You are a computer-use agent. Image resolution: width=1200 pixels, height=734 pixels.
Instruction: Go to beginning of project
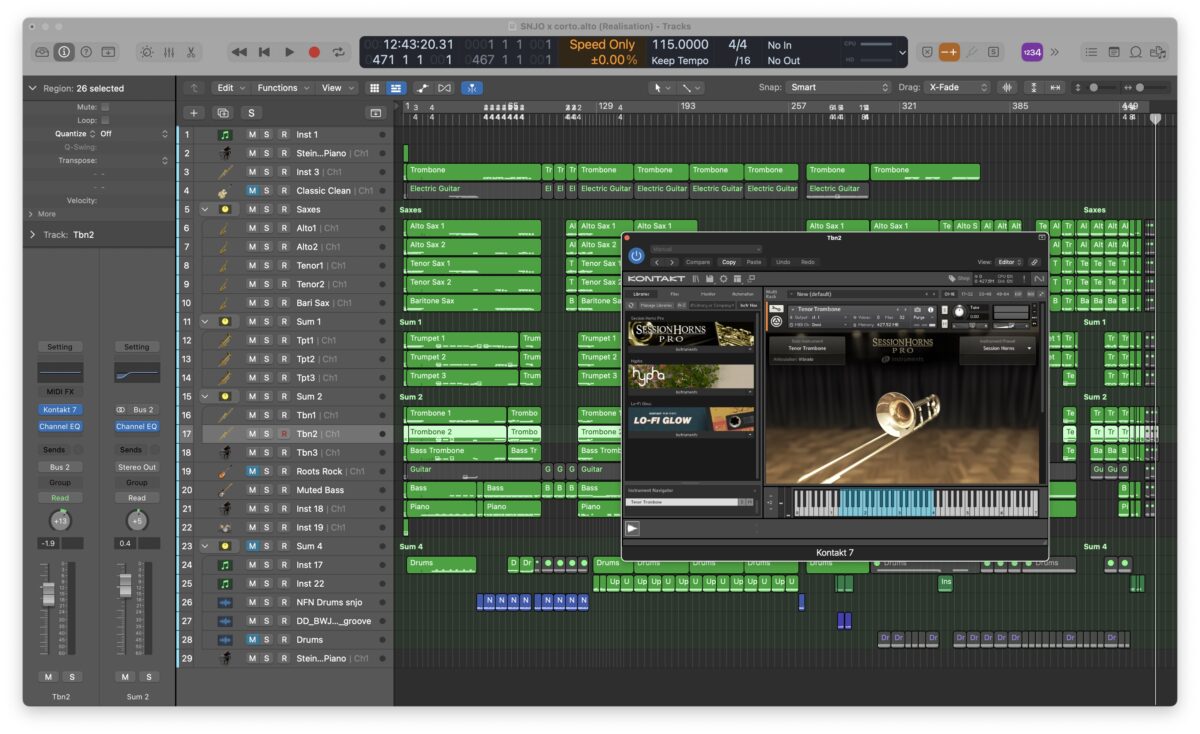pyautogui.click(x=264, y=52)
